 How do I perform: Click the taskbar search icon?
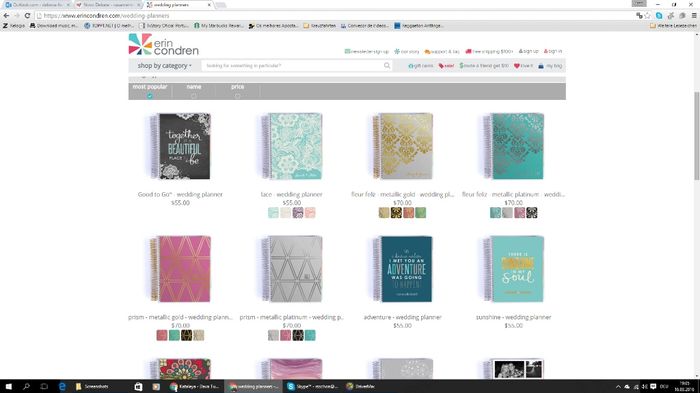[26, 386]
